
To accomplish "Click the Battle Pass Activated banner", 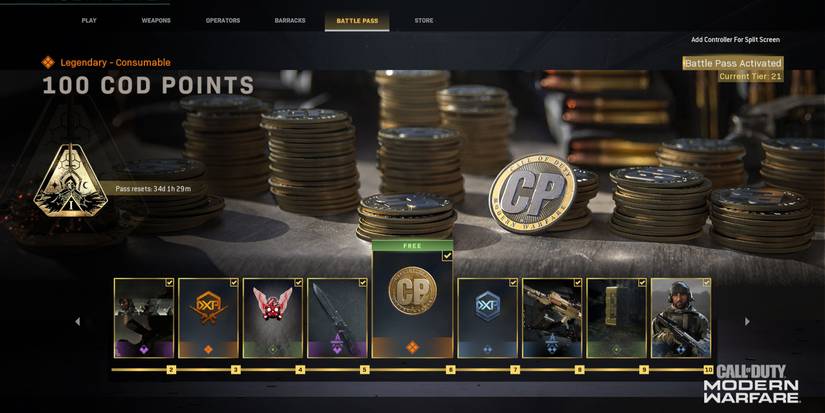I will tap(733, 63).
